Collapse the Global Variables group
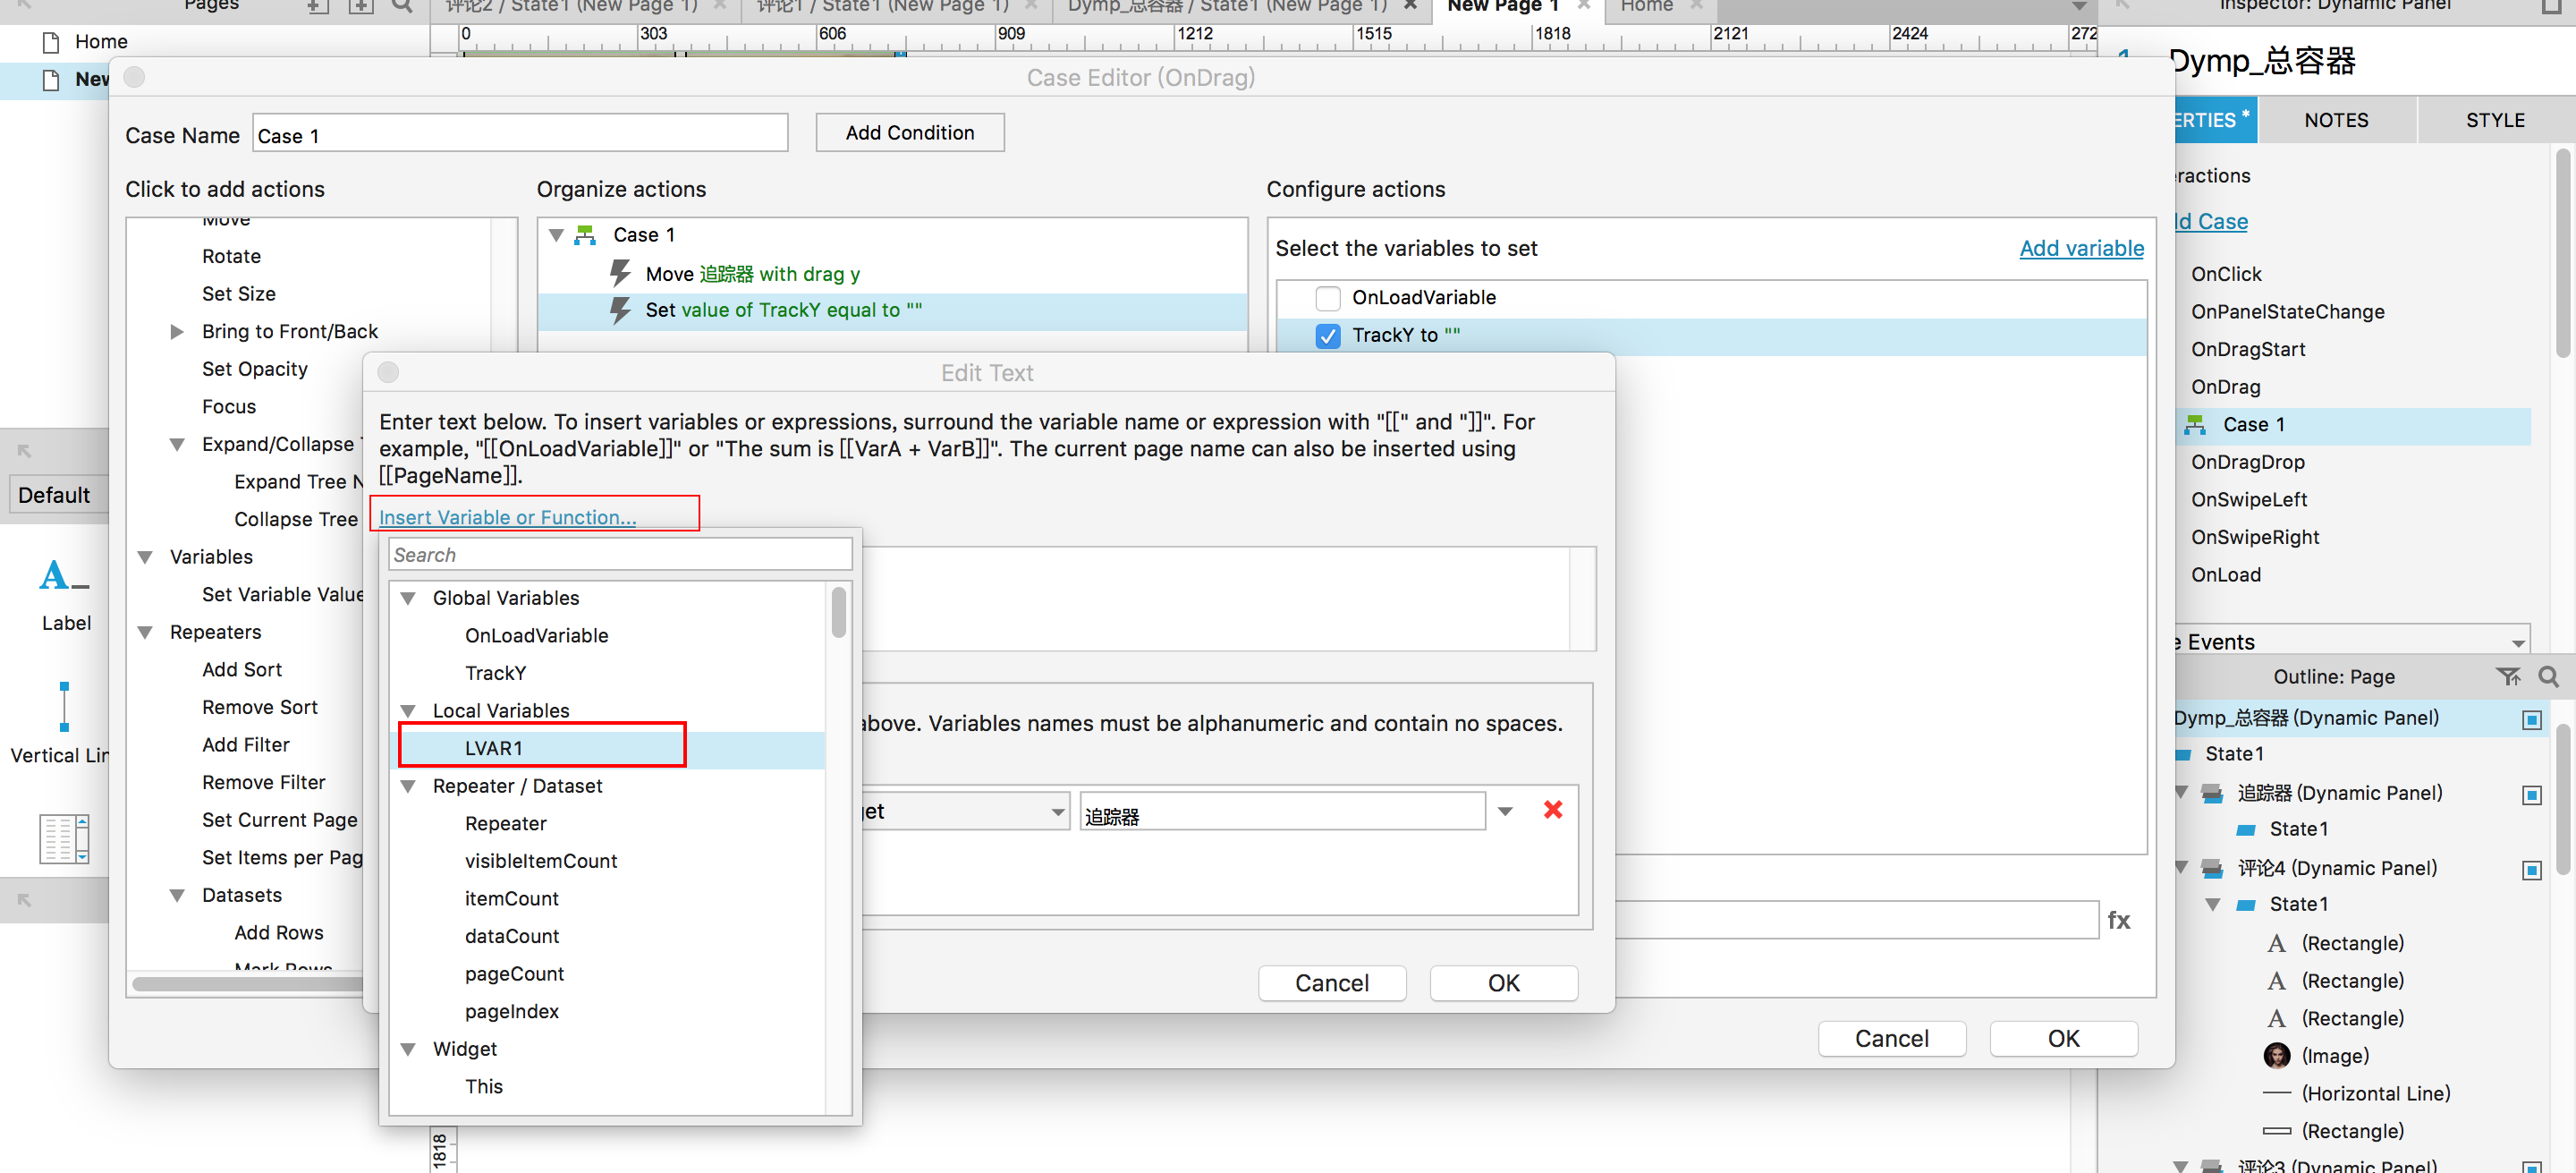The height and width of the screenshot is (1173, 2576). tap(408, 598)
